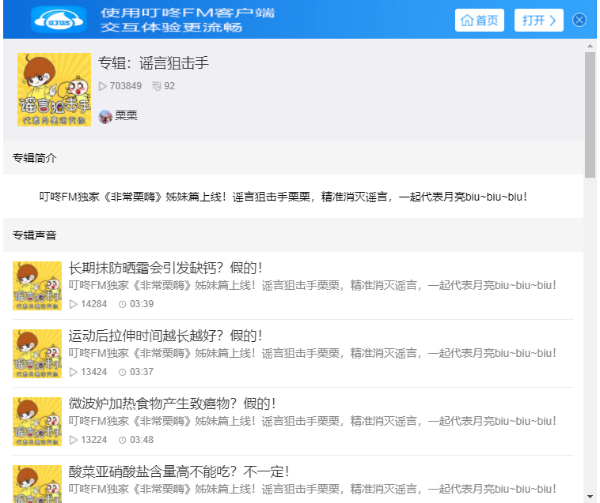The width and height of the screenshot is (600, 503).
Task: Open track 运动后拉伸时间越长越好？假的！
Action: pos(165,335)
